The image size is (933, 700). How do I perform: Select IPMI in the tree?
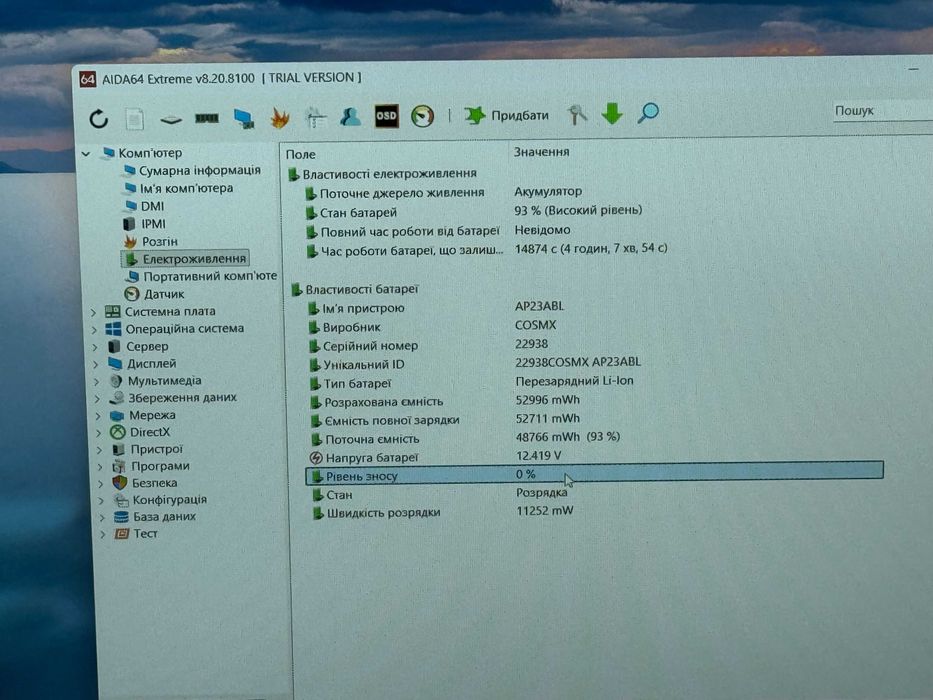[145, 224]
